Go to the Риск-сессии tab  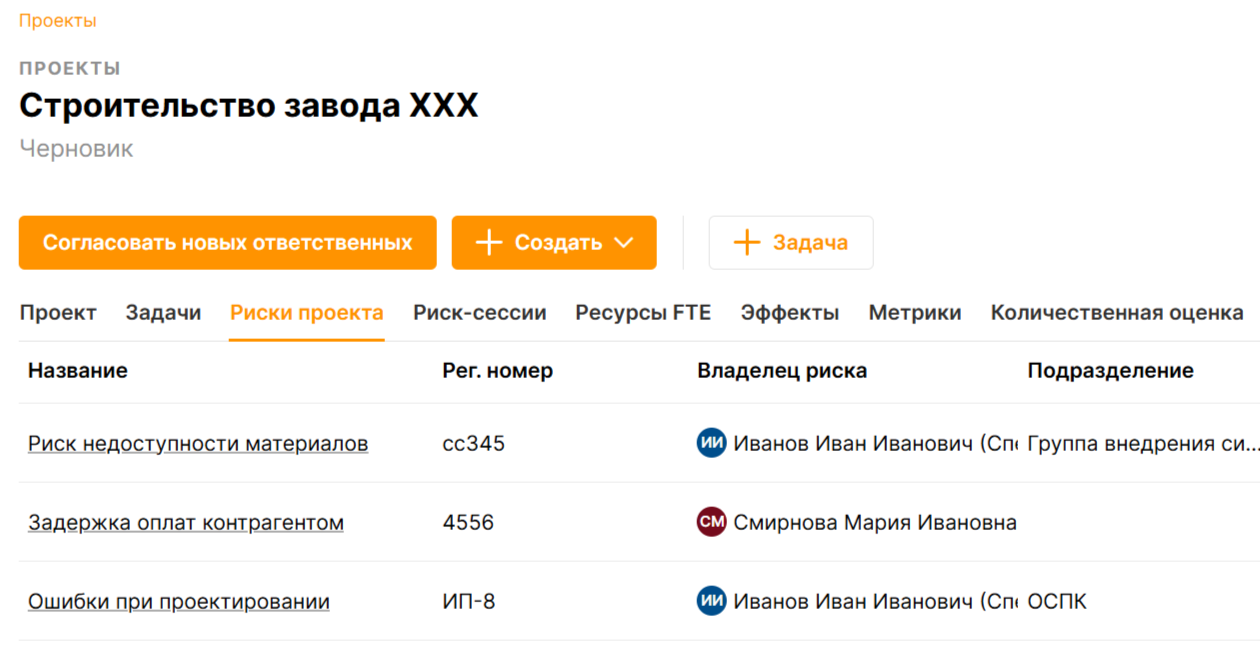480,313
